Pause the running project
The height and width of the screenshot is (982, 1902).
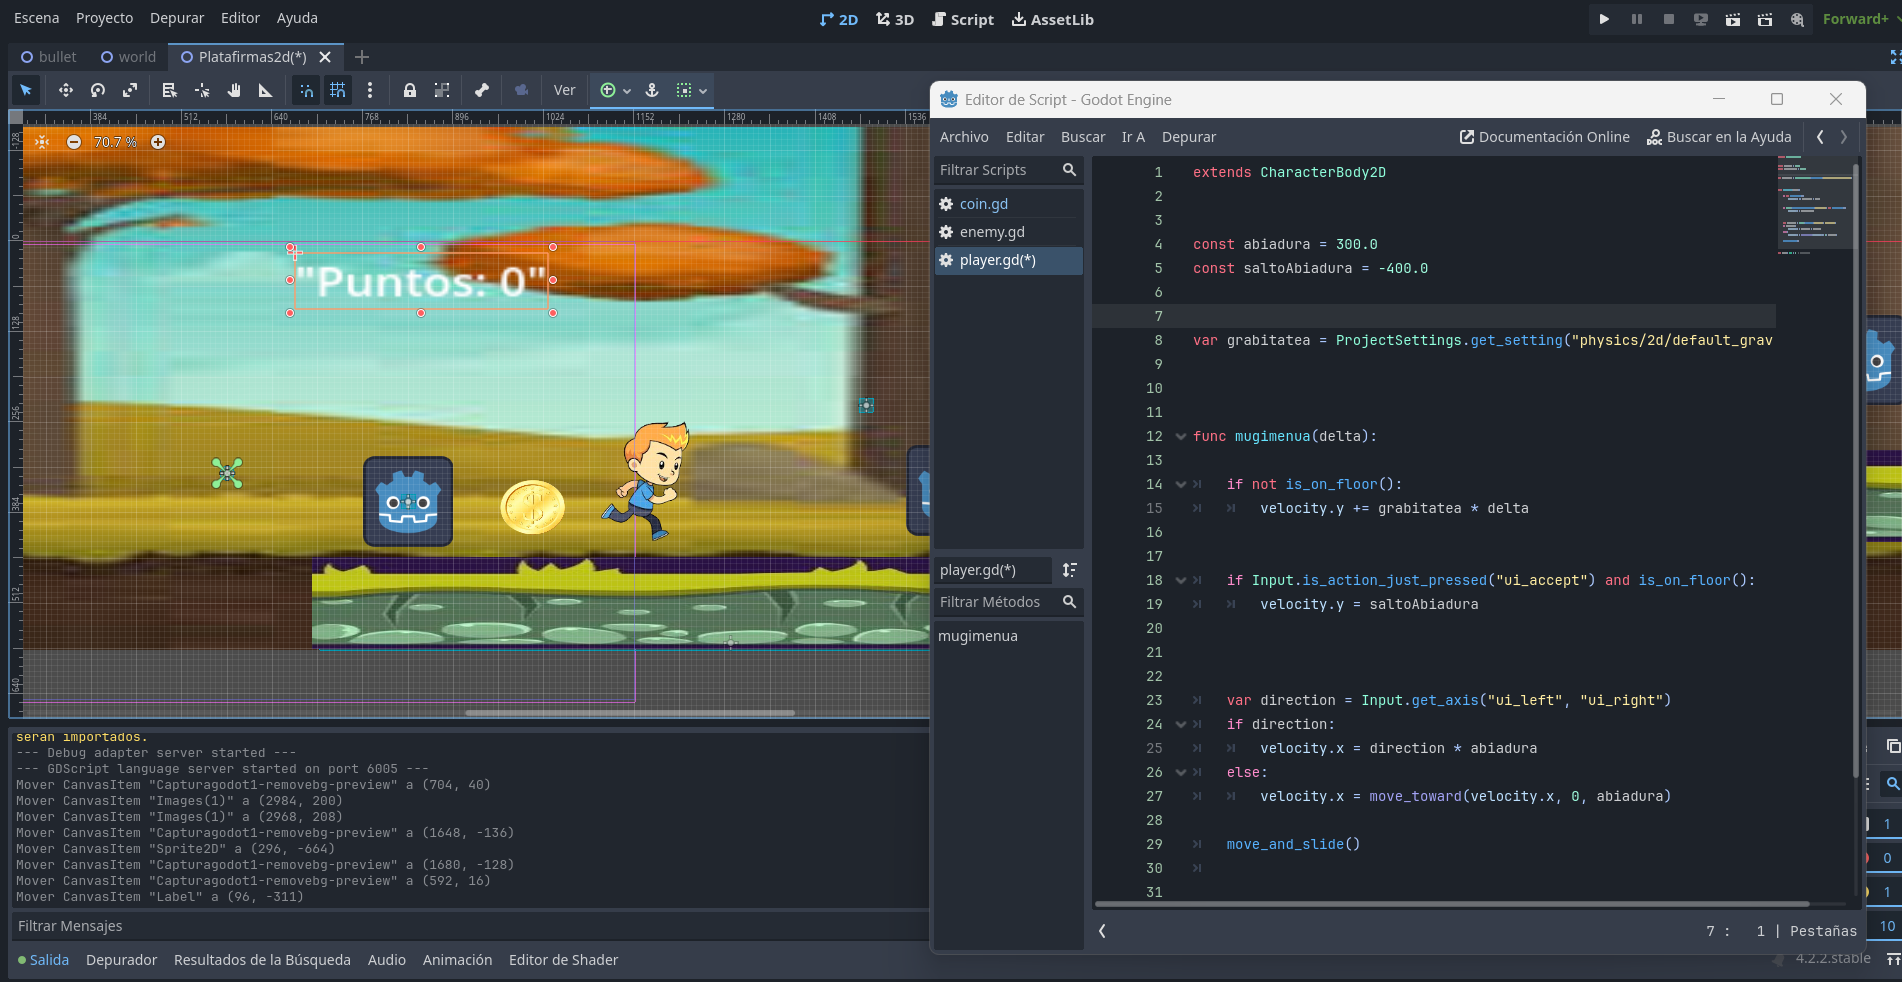tap(1637, 19)
